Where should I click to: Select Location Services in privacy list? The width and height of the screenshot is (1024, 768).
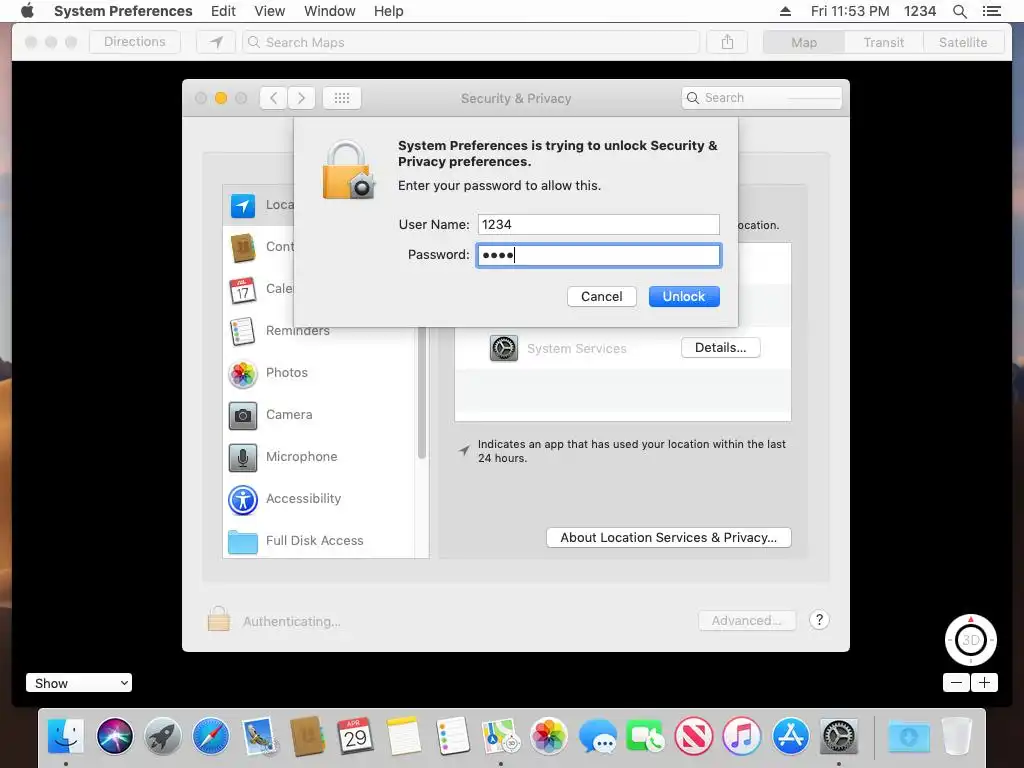pyautogui.click(x=260, y=205)
